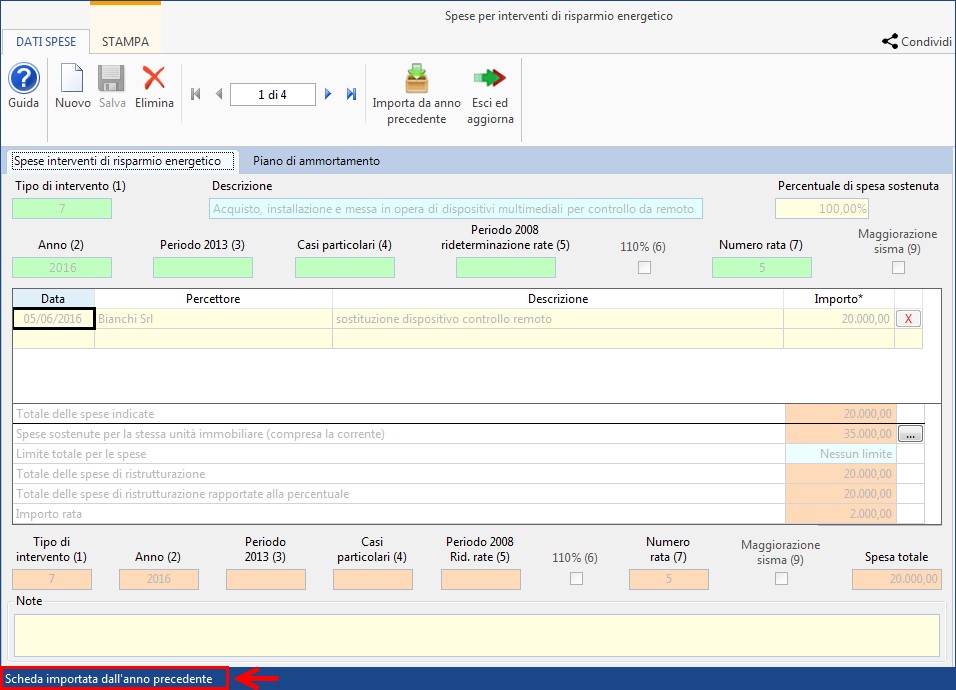This screenshot has width=956, height=690.
Task: Go to the previous record arrow
Action: (x=219, y=94)
